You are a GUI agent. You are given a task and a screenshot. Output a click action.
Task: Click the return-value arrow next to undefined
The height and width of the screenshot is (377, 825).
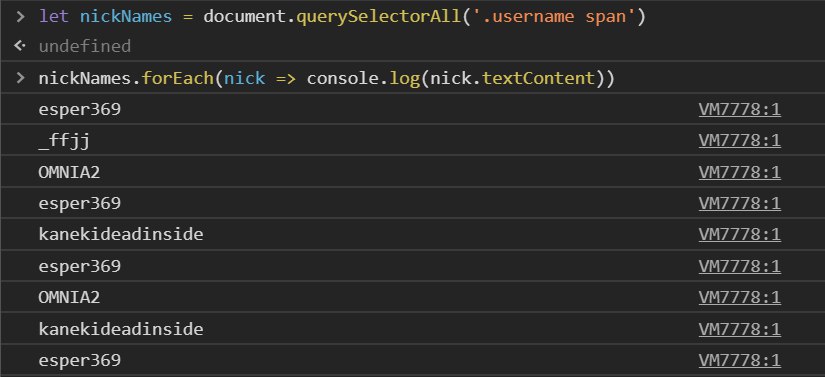[20, 46]
